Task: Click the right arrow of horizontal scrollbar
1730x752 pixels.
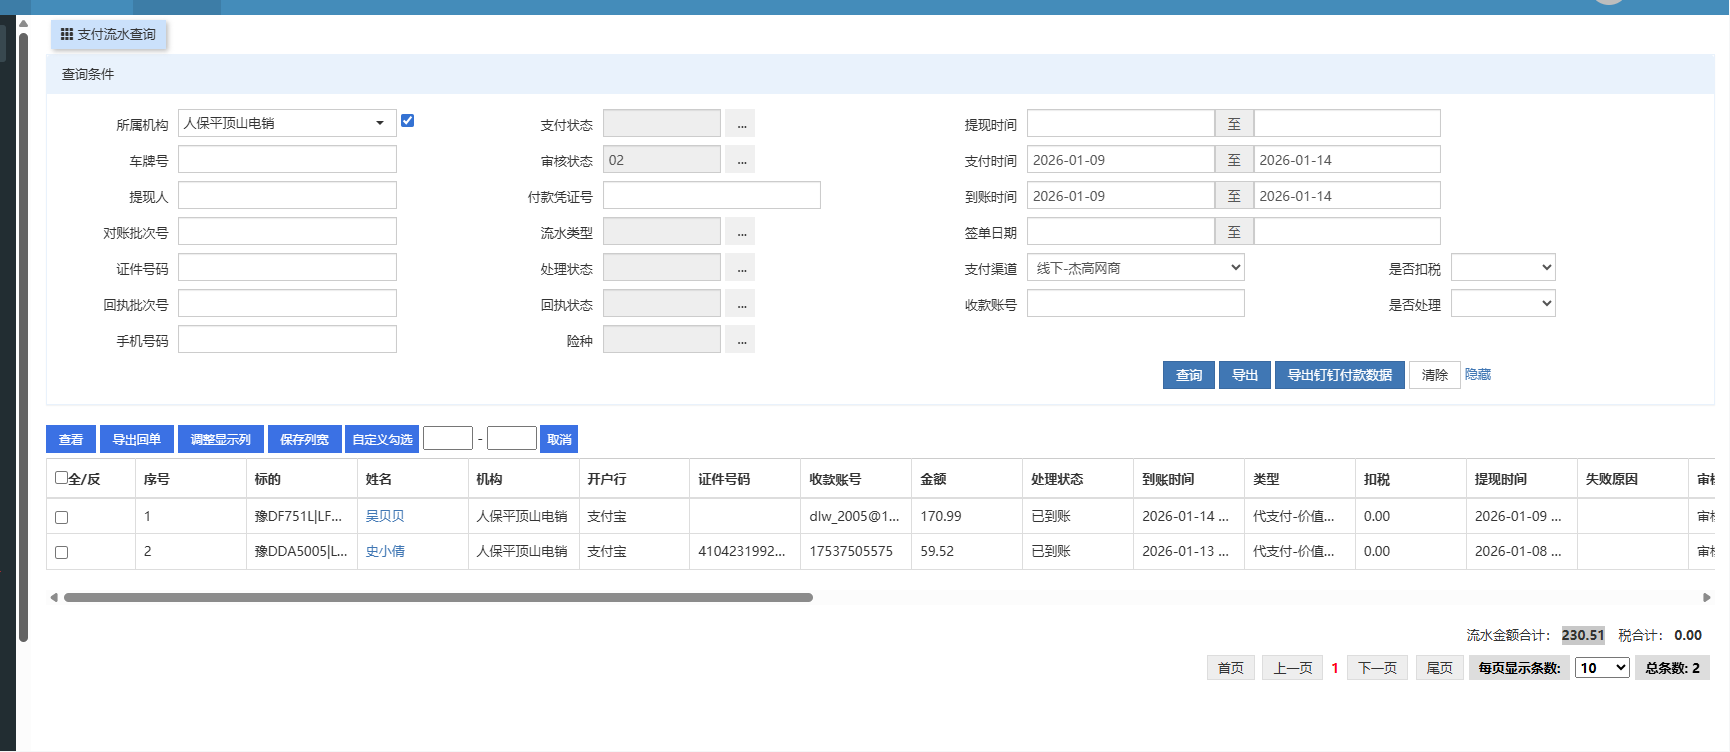Action: [1707, 598]
